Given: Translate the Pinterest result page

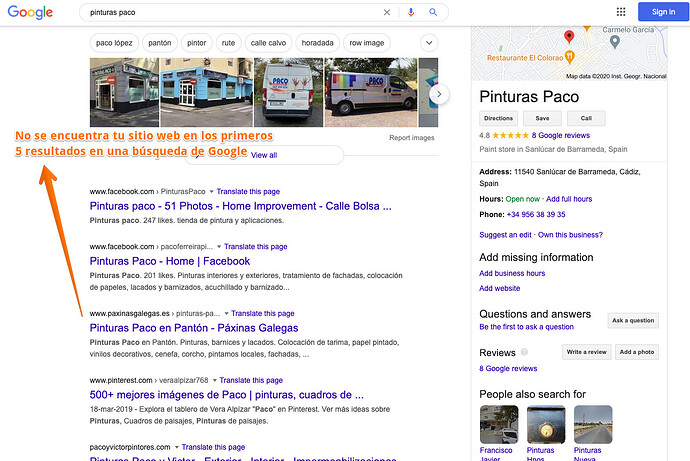Looking at the screenshot, I should [x=251, y=381].
